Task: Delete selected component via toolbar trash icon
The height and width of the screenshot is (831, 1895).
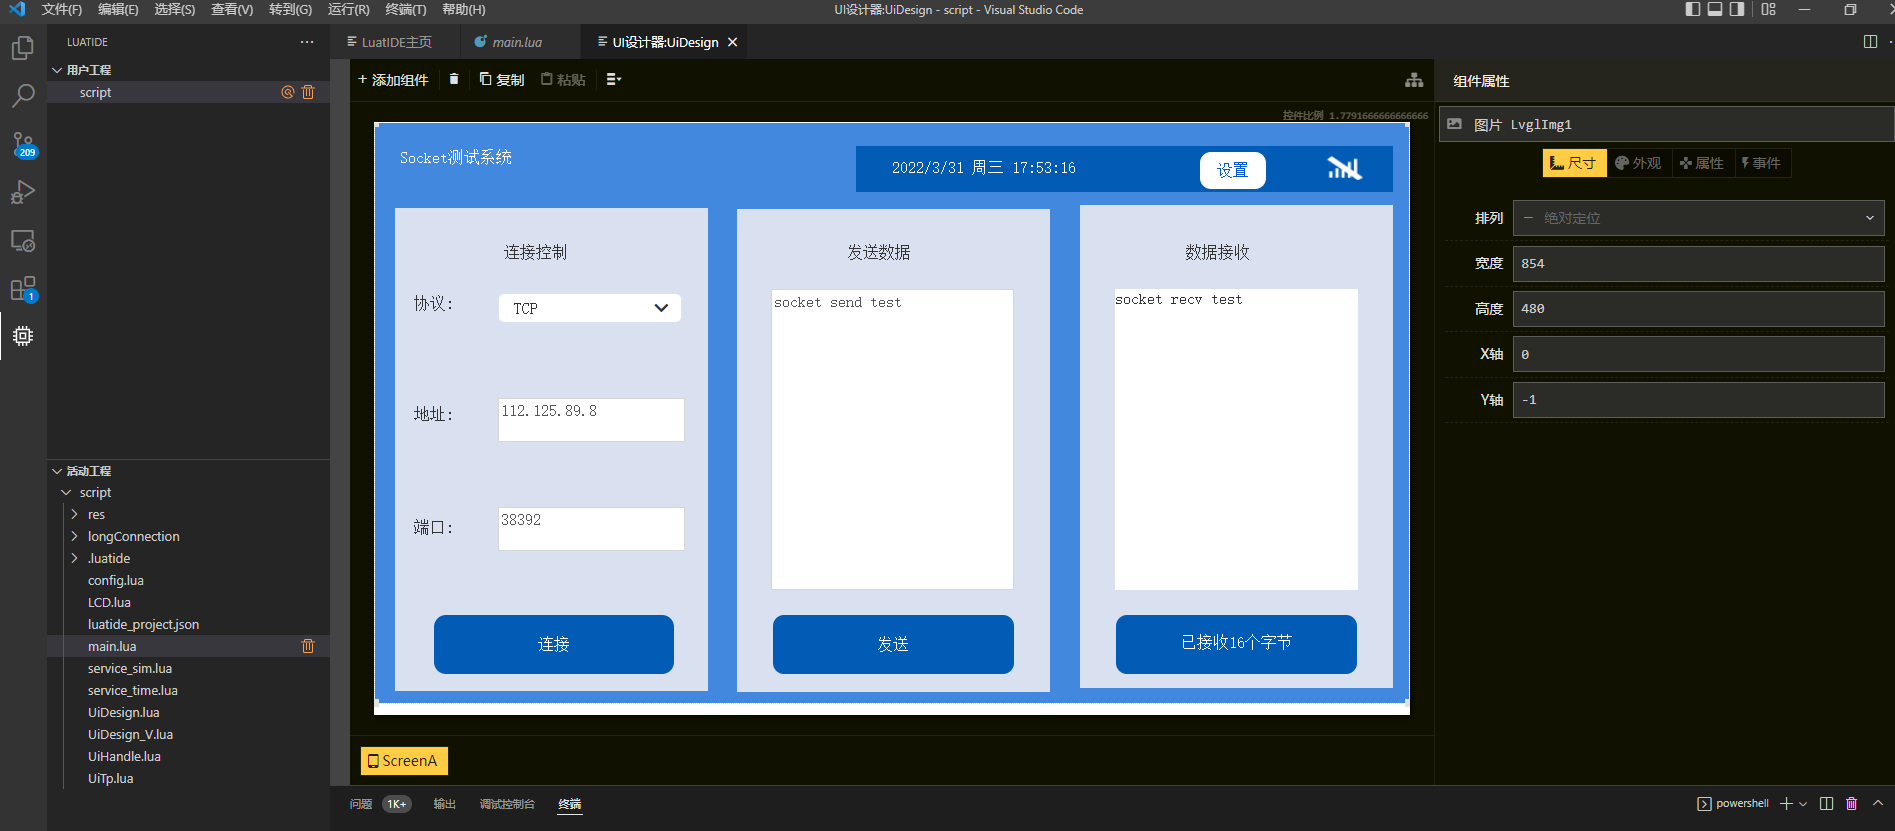Action: (454, 79)
